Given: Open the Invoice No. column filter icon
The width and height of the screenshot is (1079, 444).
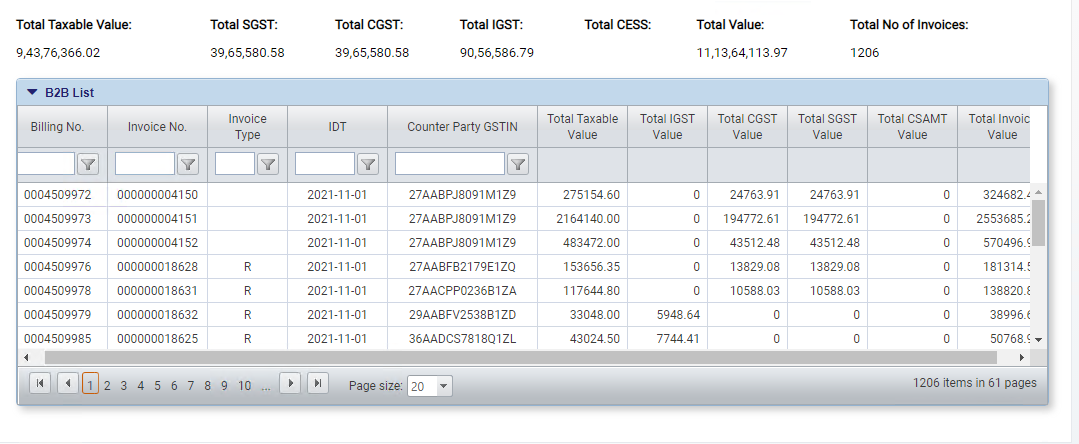Looking at the screenshot, I should (187, 164).
